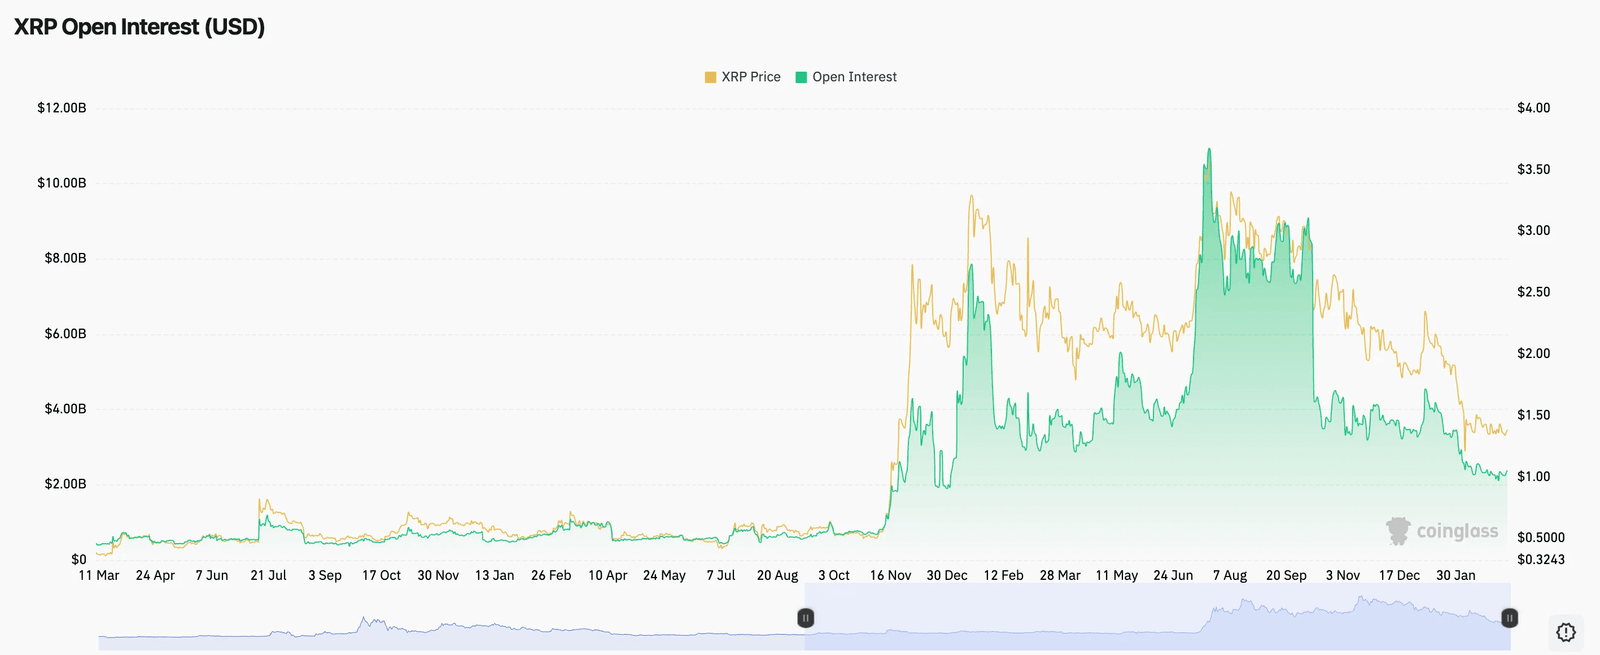1600x655 pixels.
Task: Click the XRP Open Interest (USD) title
Action: (x=139, y=27)
